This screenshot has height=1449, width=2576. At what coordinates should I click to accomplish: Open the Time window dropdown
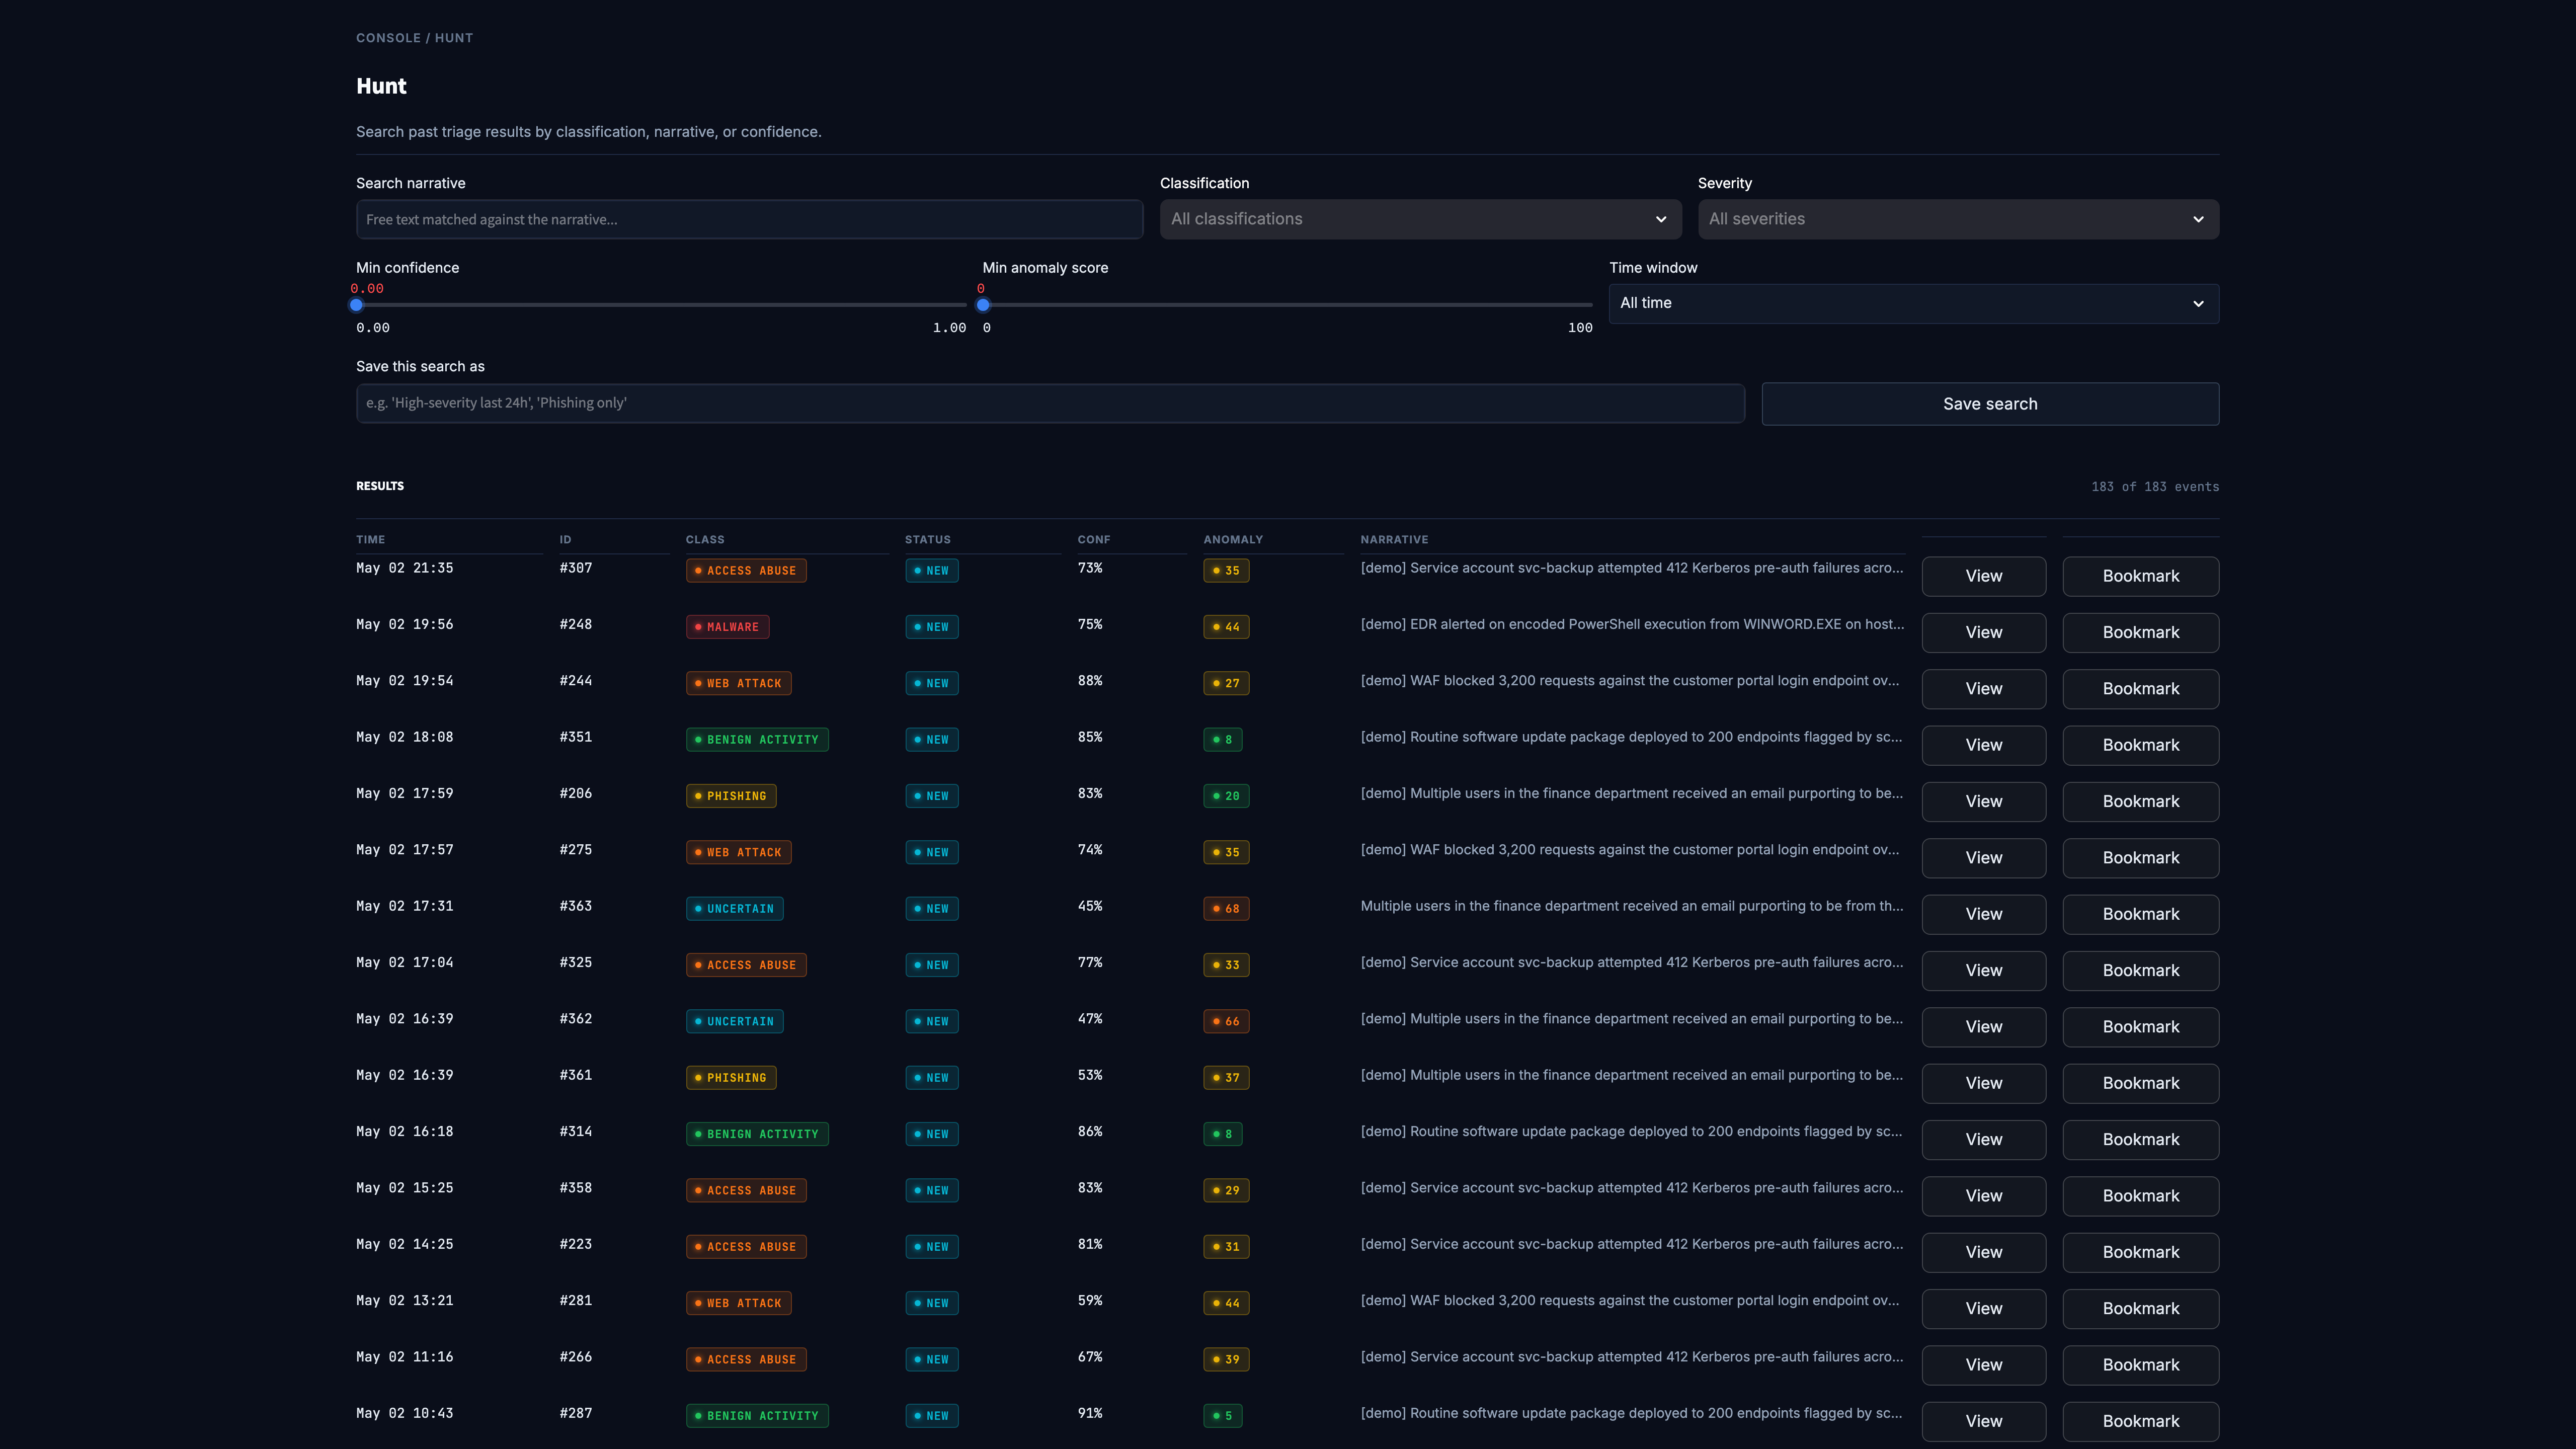1914,303
